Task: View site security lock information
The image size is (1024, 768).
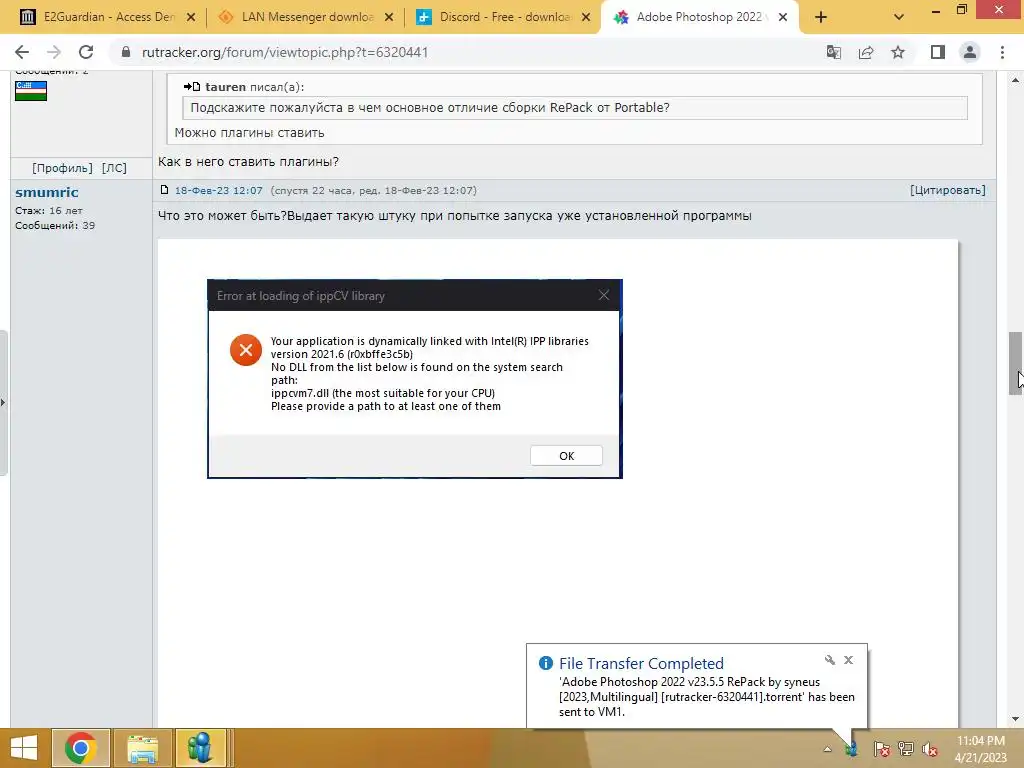Action: click(125, 52)
